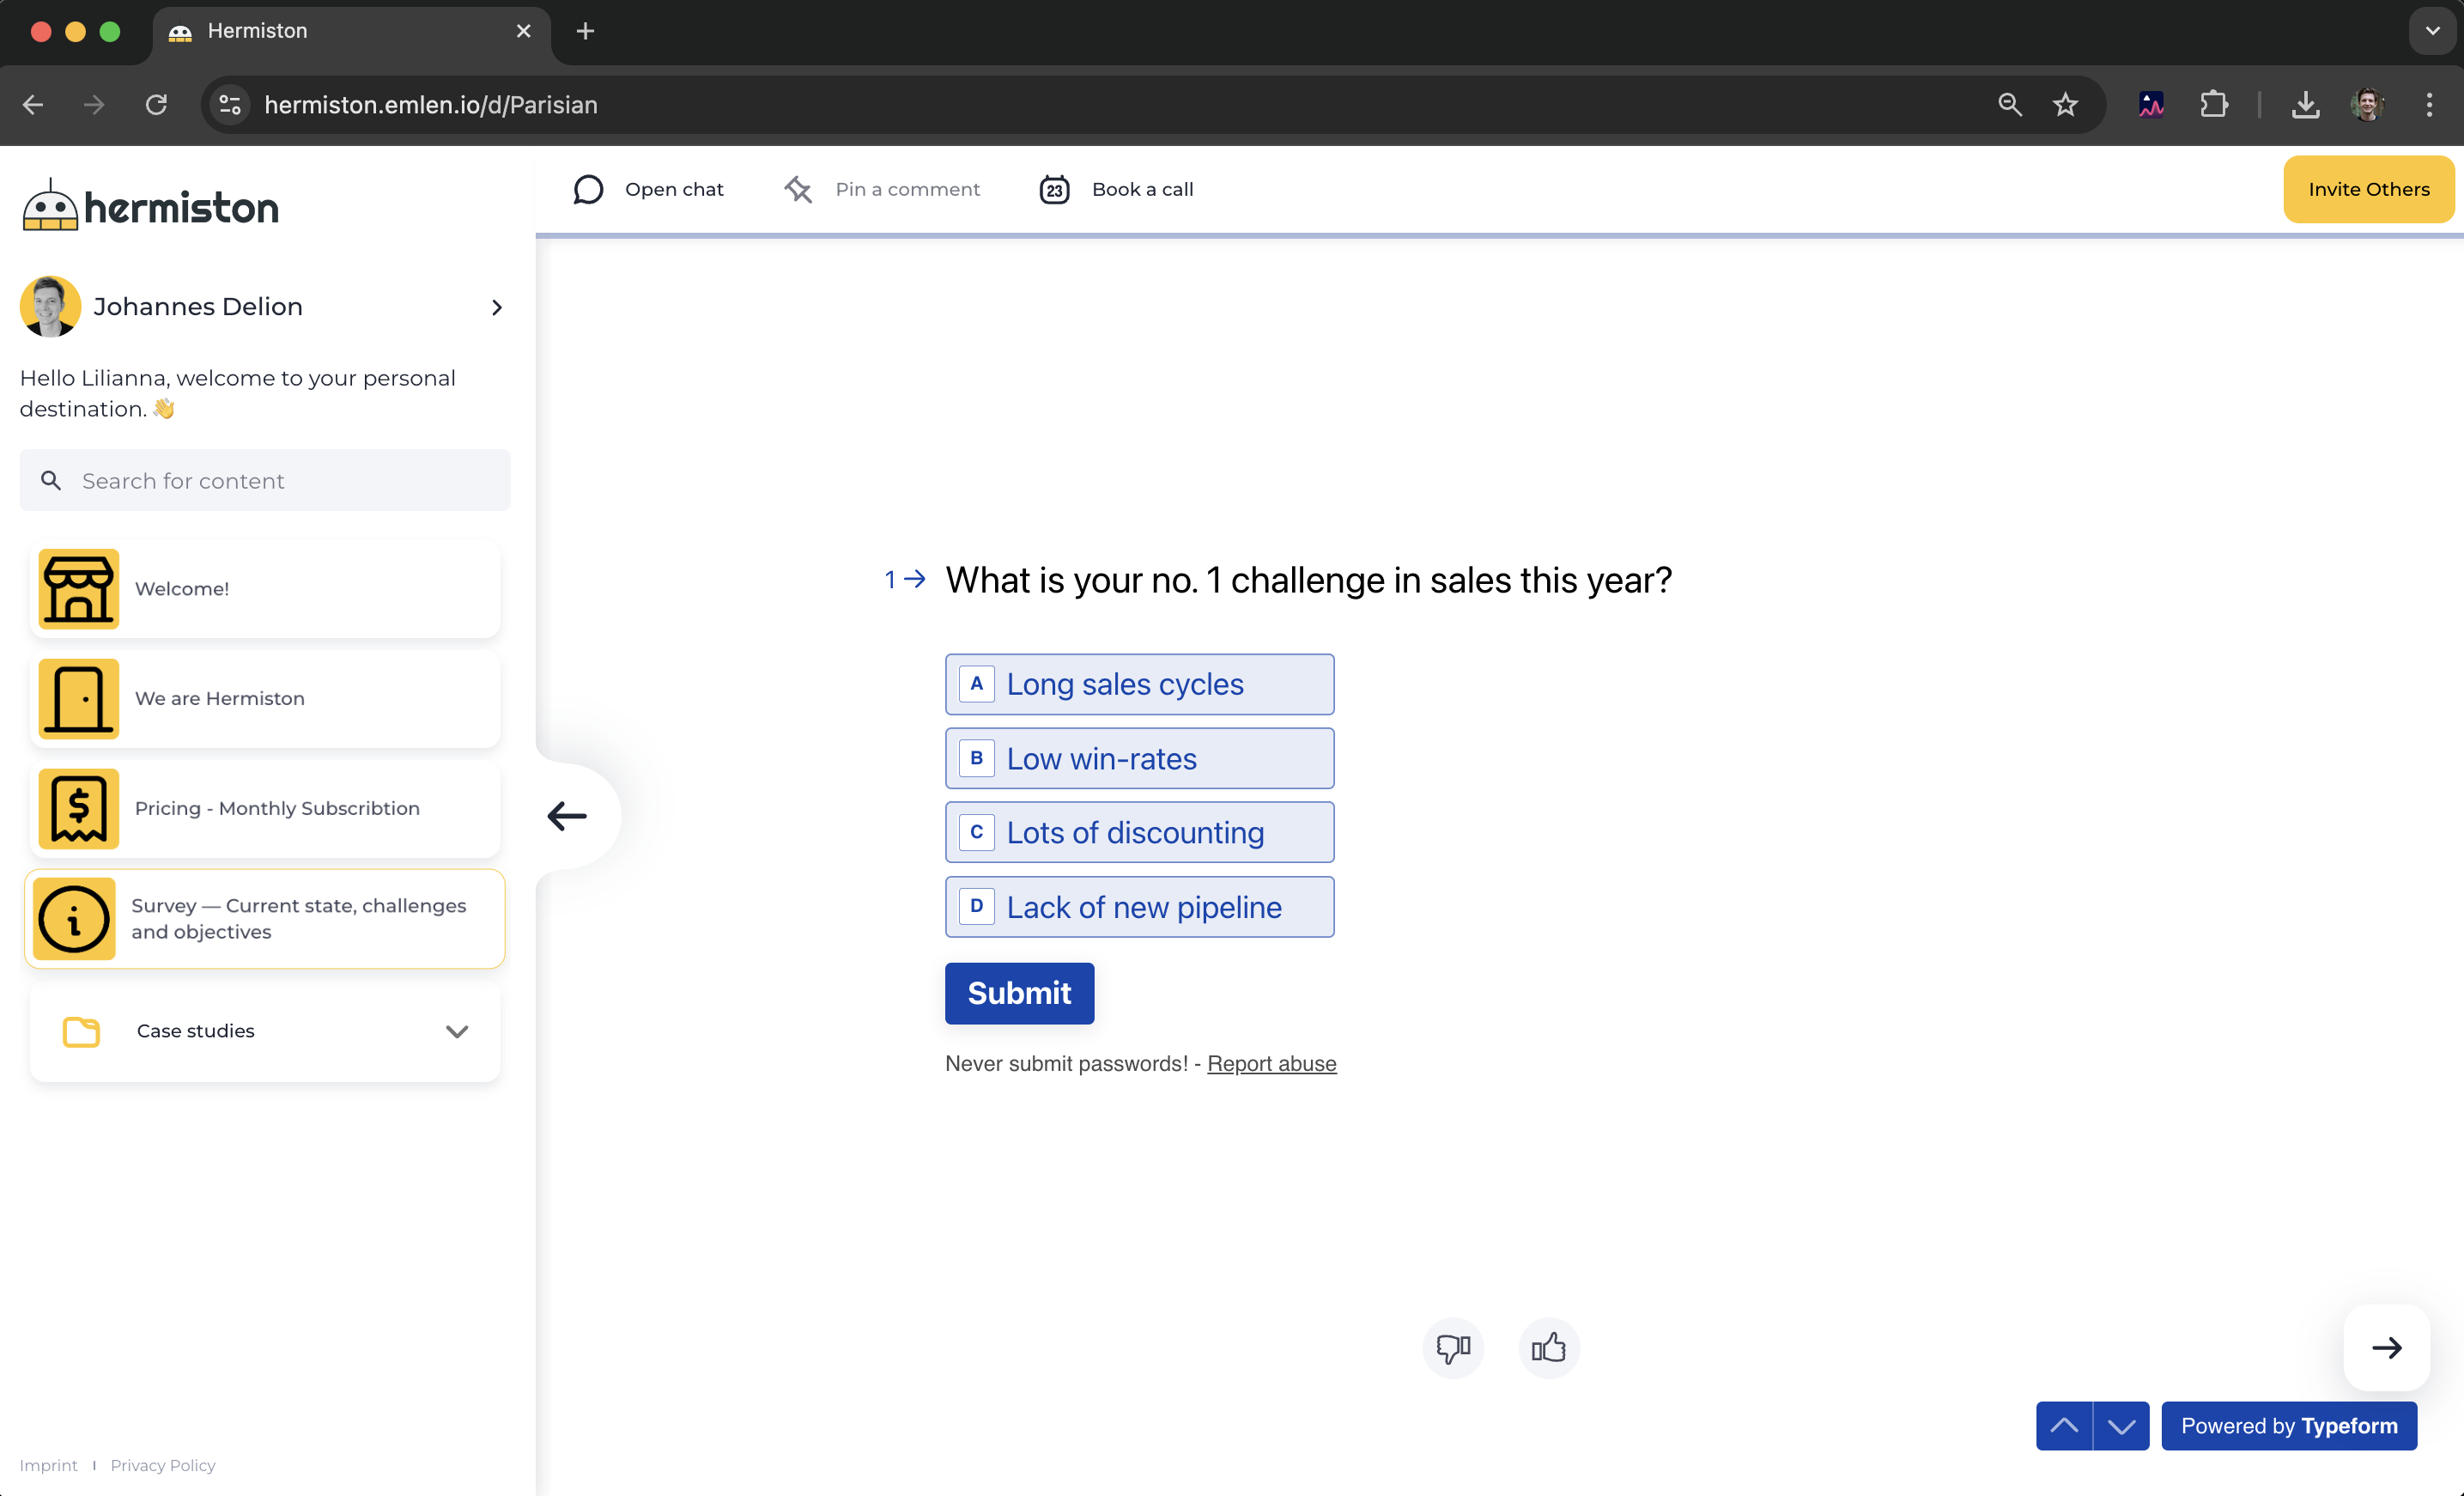Click the Typeform previous question up arrow
The width and height of the screenshot is (2464, 1496).
pos(2064,1425)
